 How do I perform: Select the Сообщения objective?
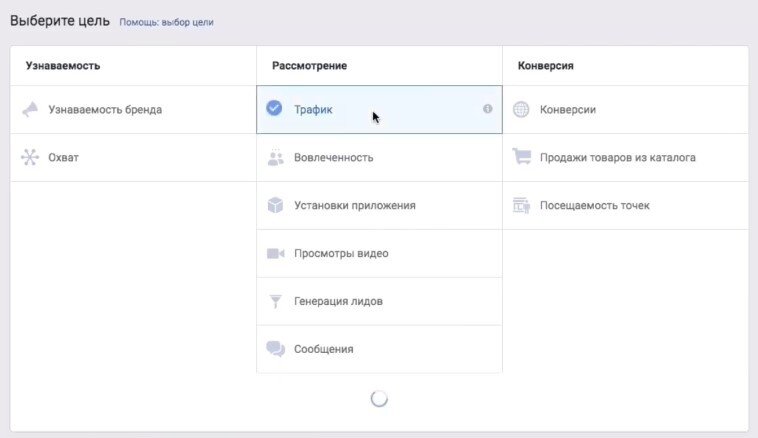click(x=379, y=349)
